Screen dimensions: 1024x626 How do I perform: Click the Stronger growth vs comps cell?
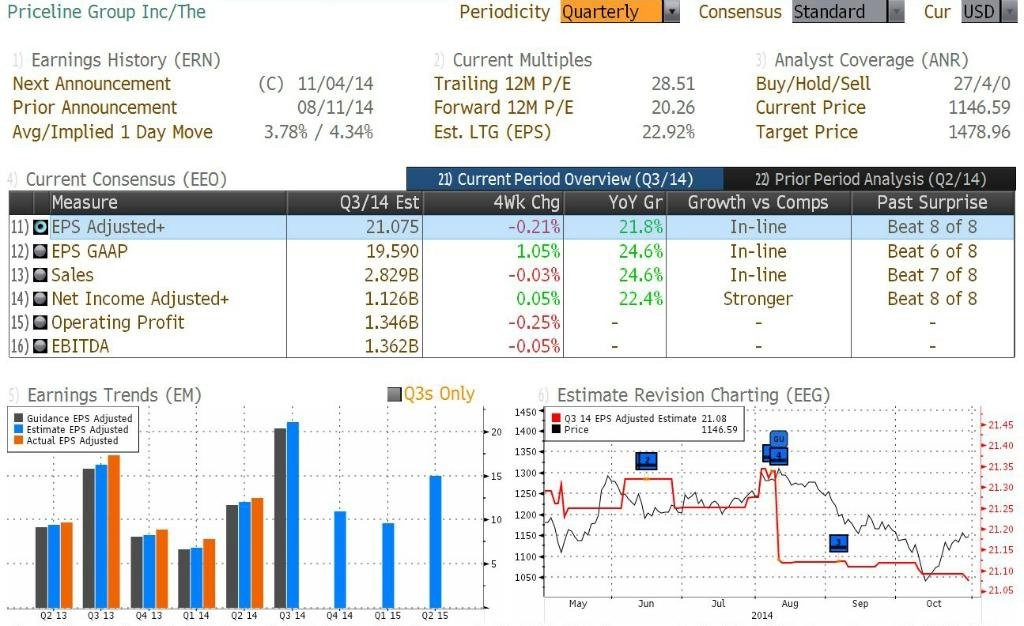pyautogui.click(x=758, y=299)
